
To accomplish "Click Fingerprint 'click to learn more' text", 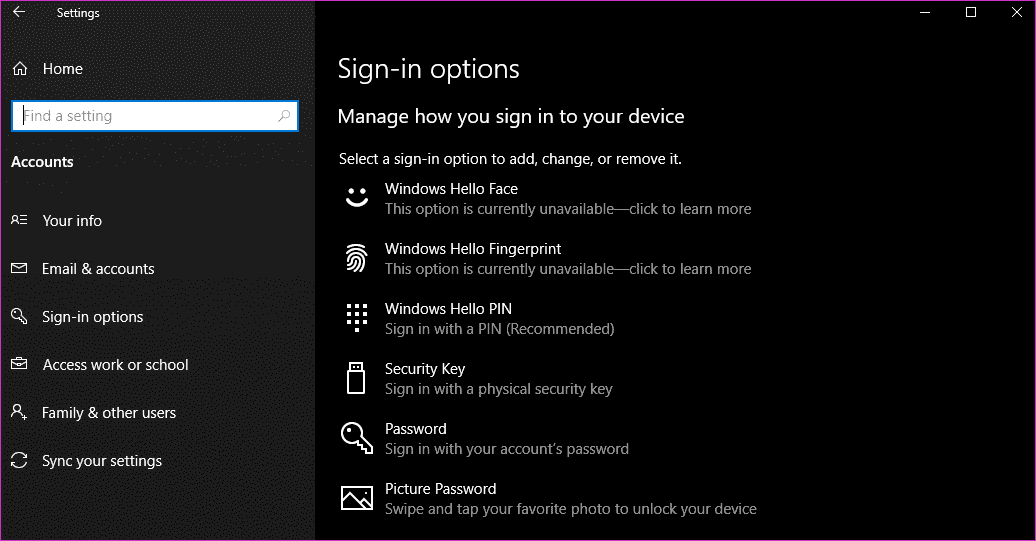I will (x=690, y=269).
